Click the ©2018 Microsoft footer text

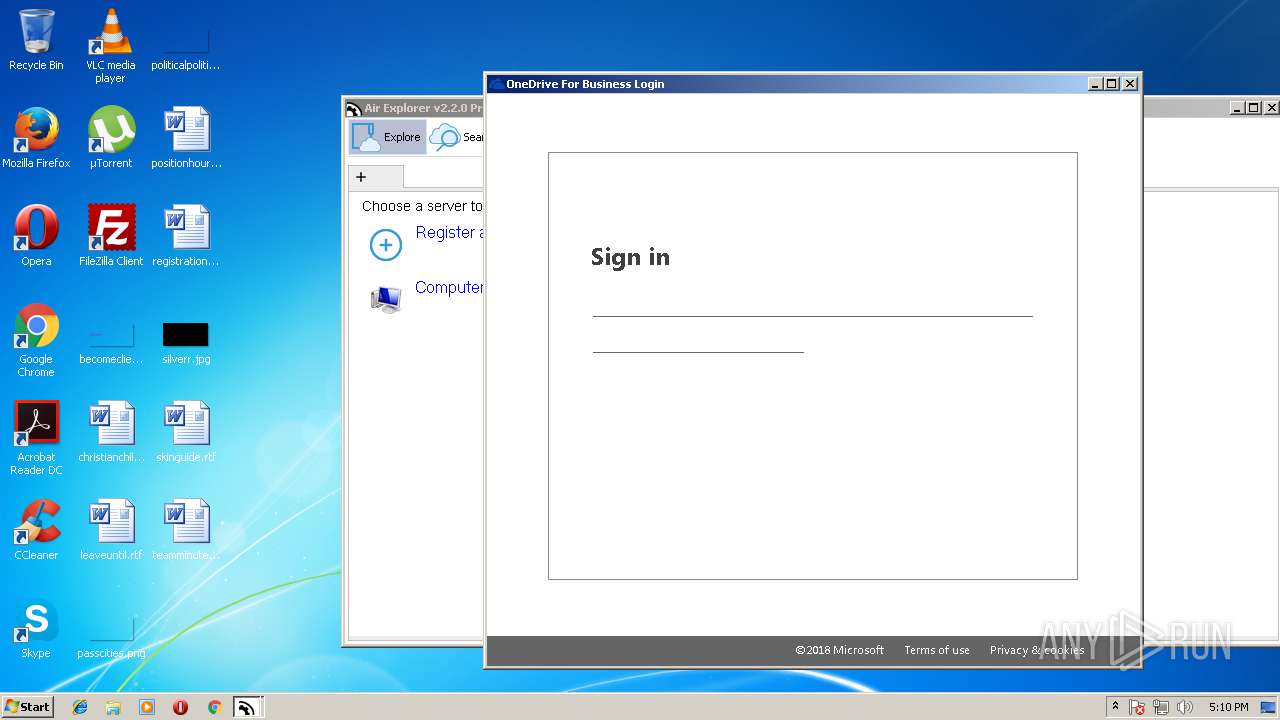tap(840, 650)
